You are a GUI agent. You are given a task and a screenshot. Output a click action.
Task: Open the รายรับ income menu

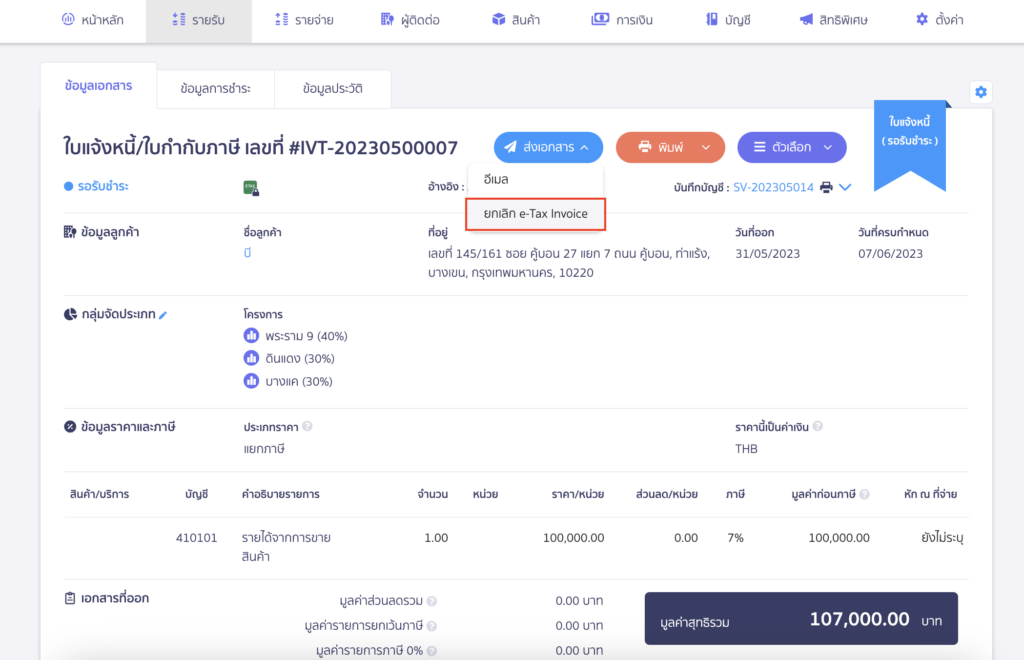point(199,20)
